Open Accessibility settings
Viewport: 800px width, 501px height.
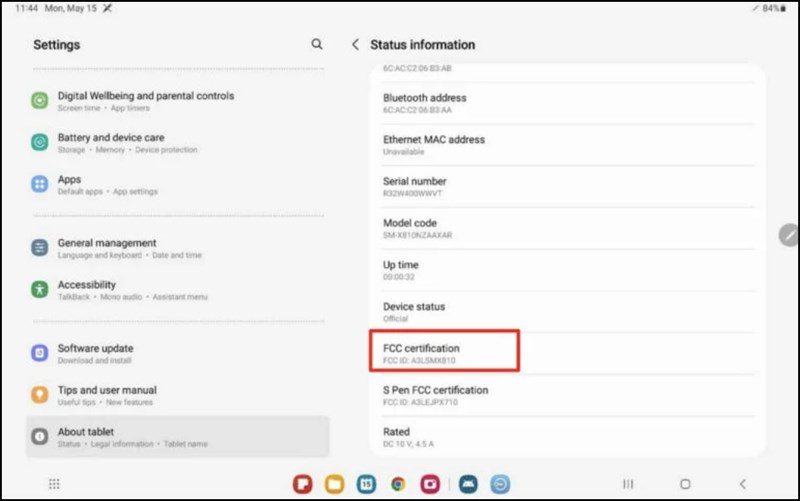point(178,290)
